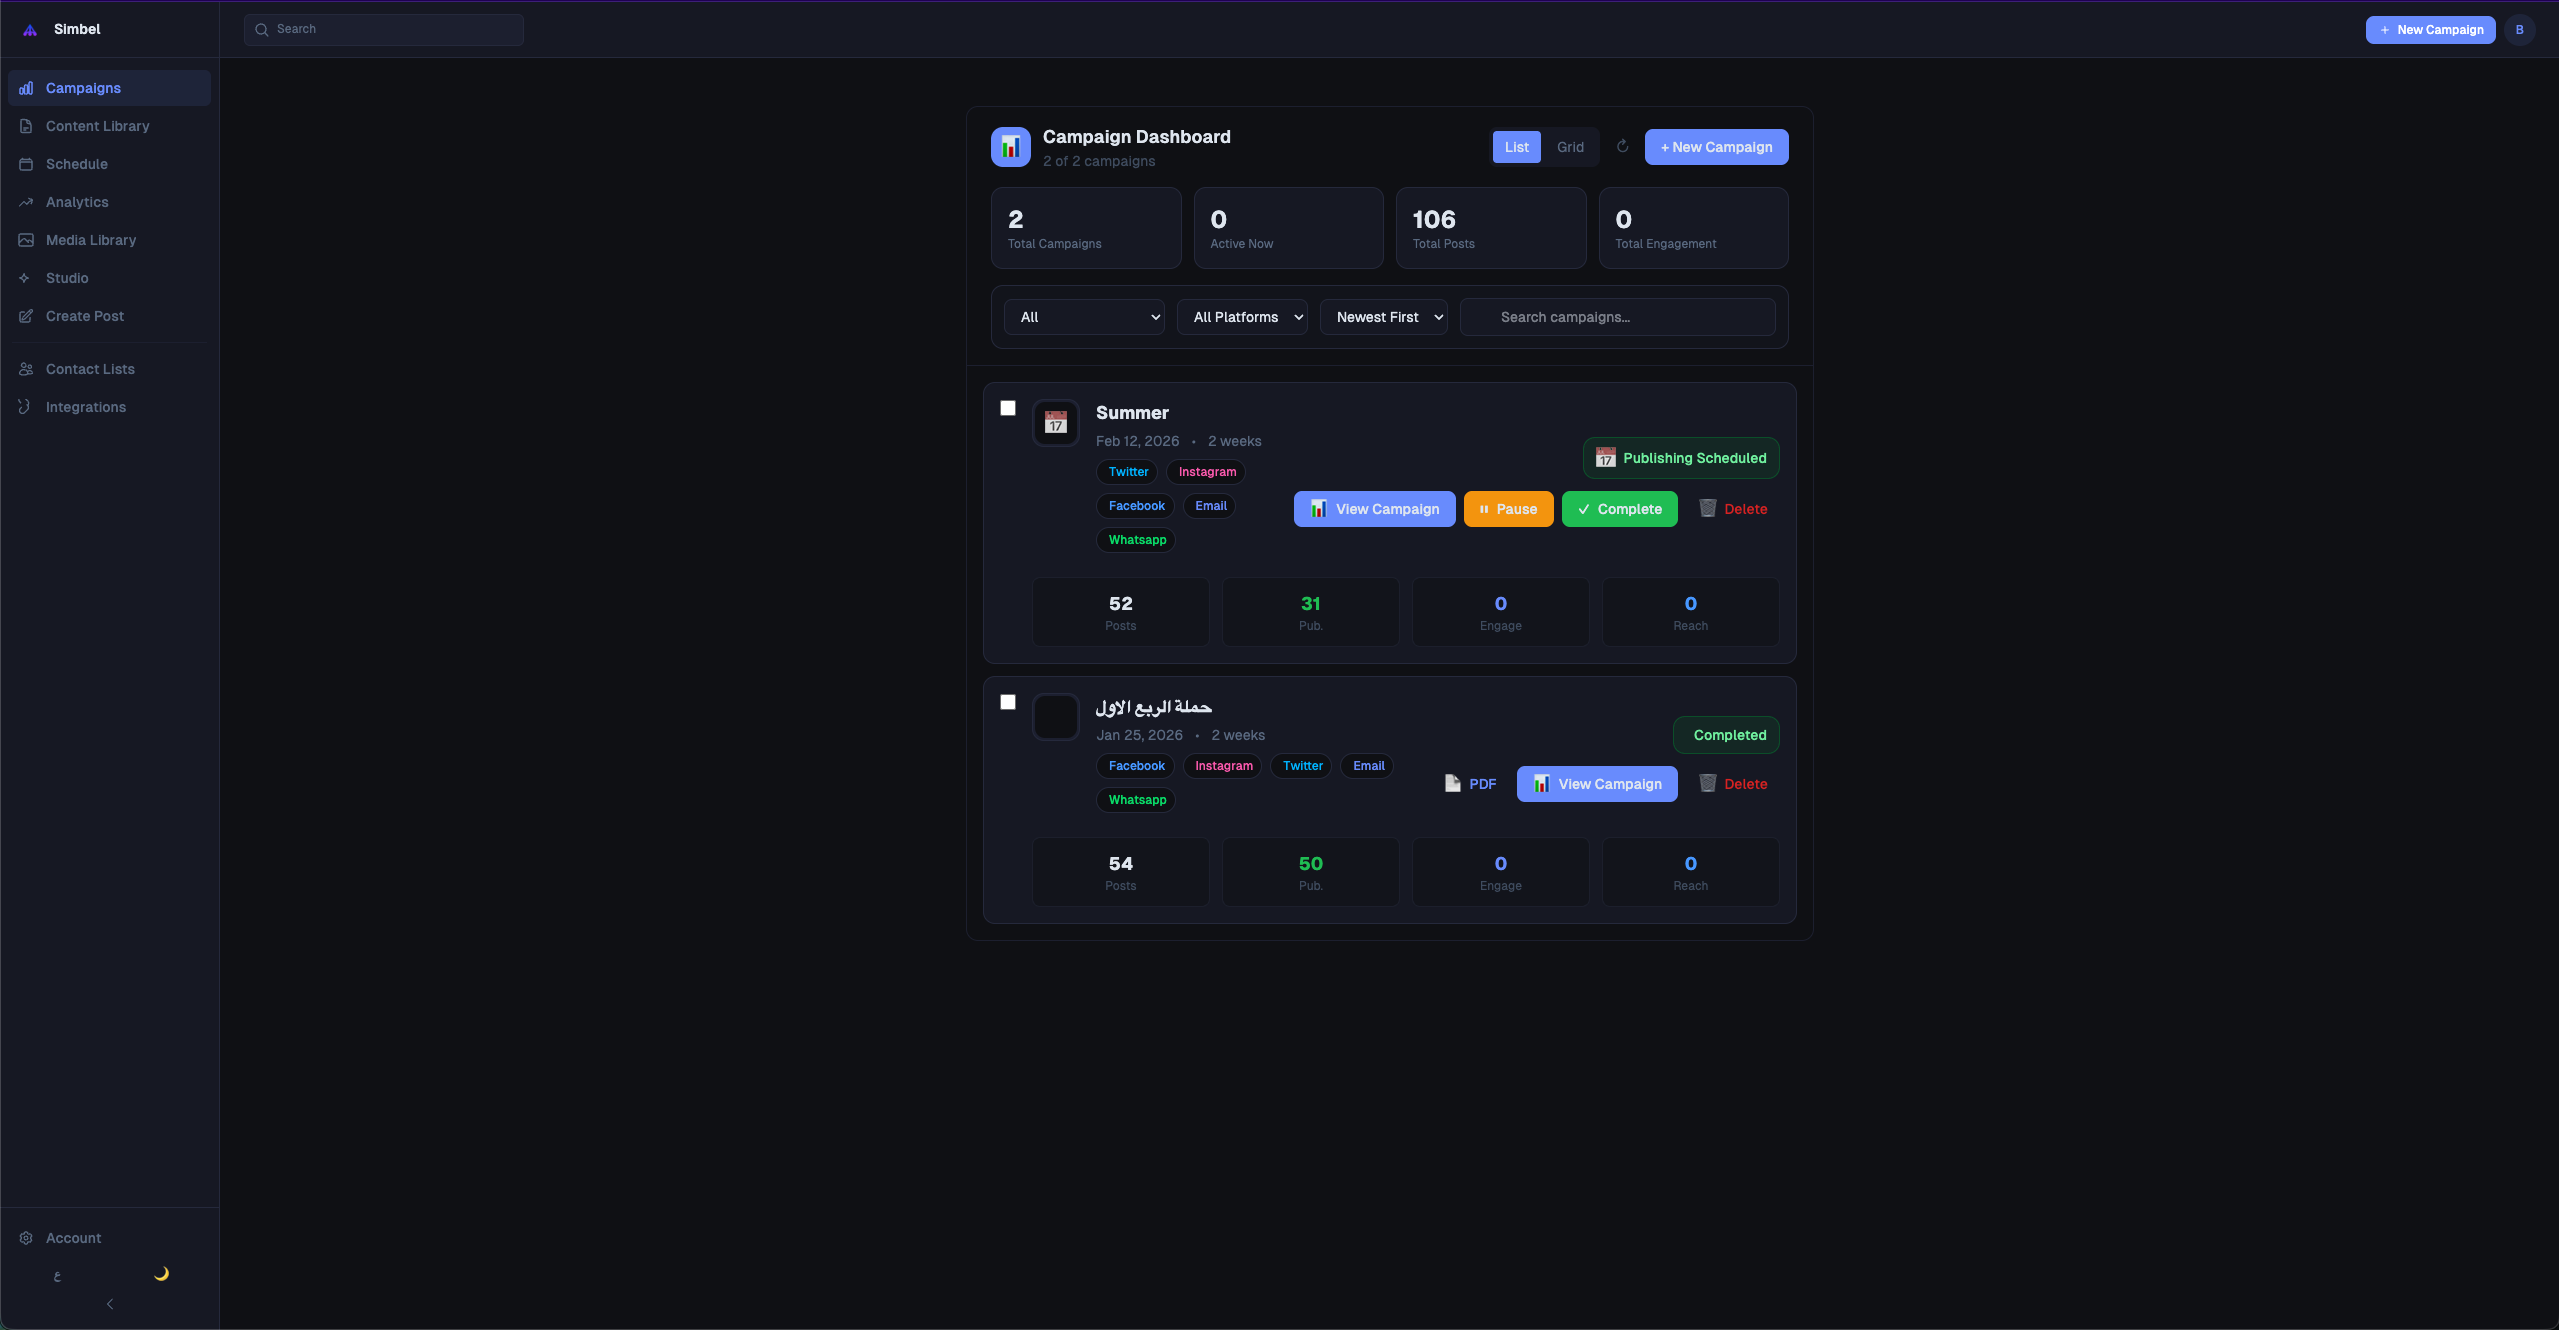Click the refresh icon beside Grid
2559x1330 pixels.
(1622, 146)
